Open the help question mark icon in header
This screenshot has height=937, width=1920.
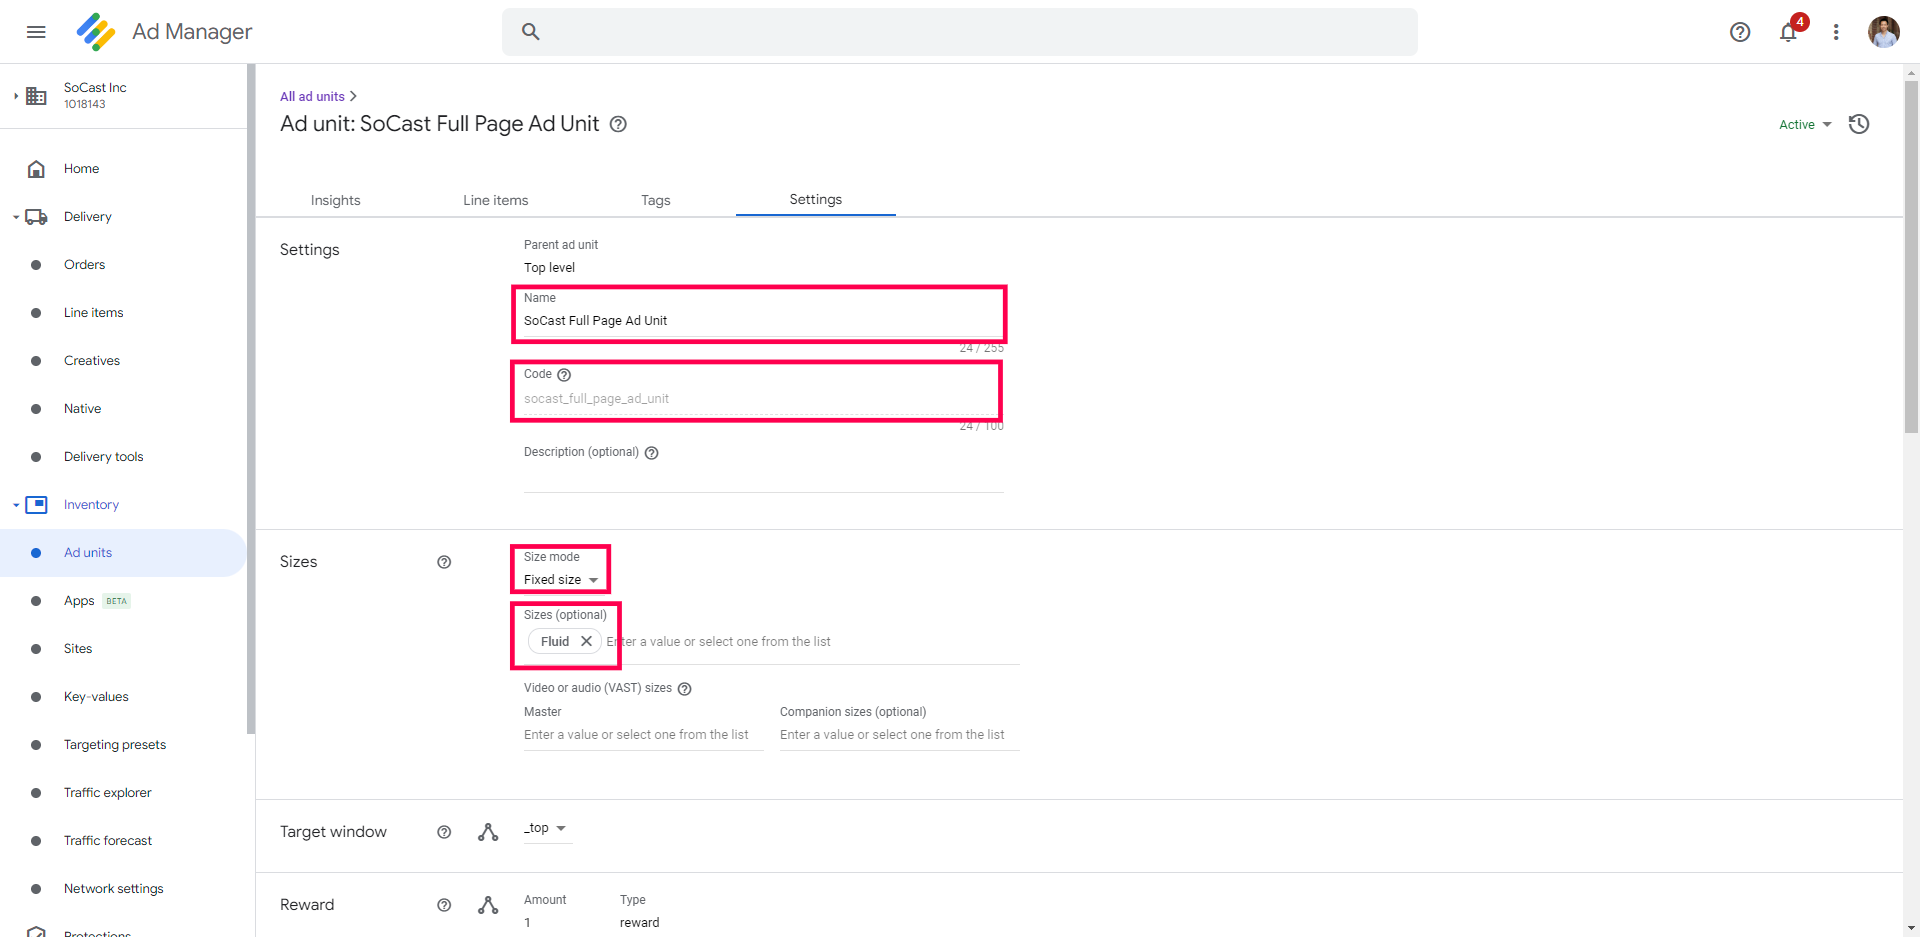tap(1740, 32)
